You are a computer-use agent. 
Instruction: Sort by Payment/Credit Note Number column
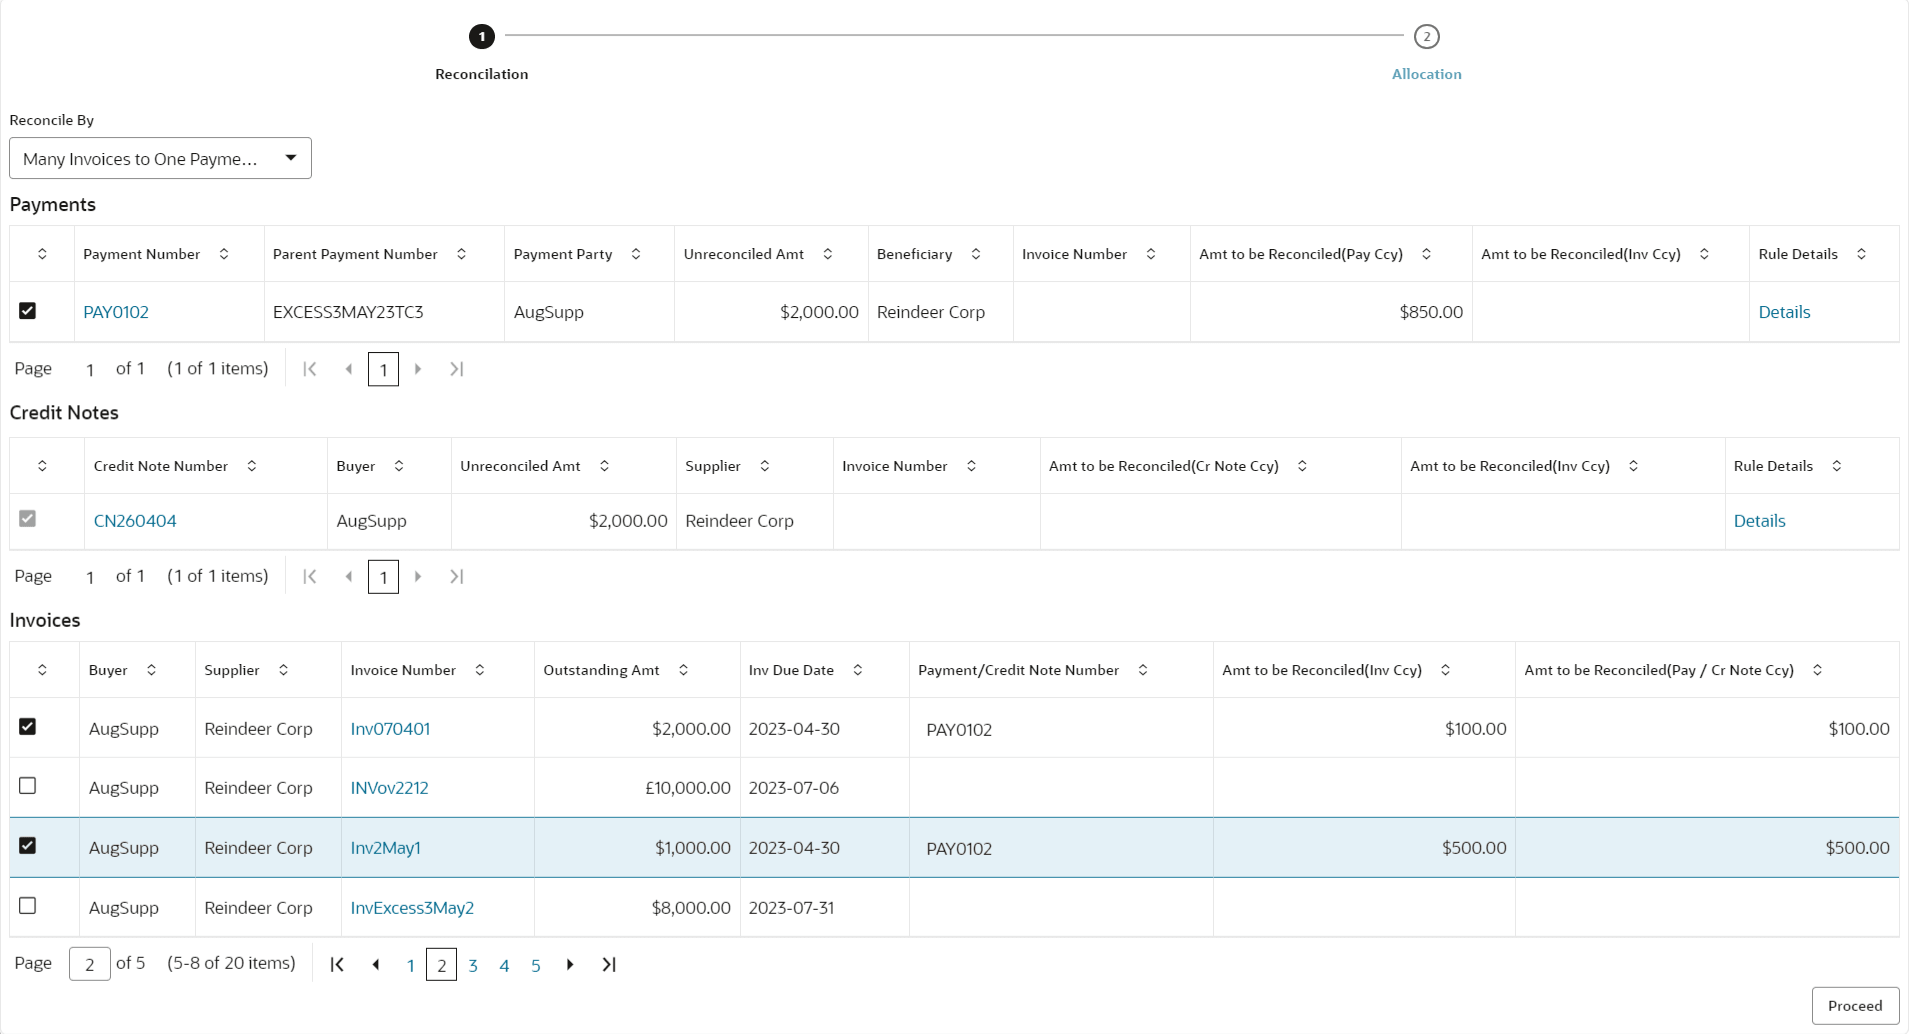[x=1143, y=670]
